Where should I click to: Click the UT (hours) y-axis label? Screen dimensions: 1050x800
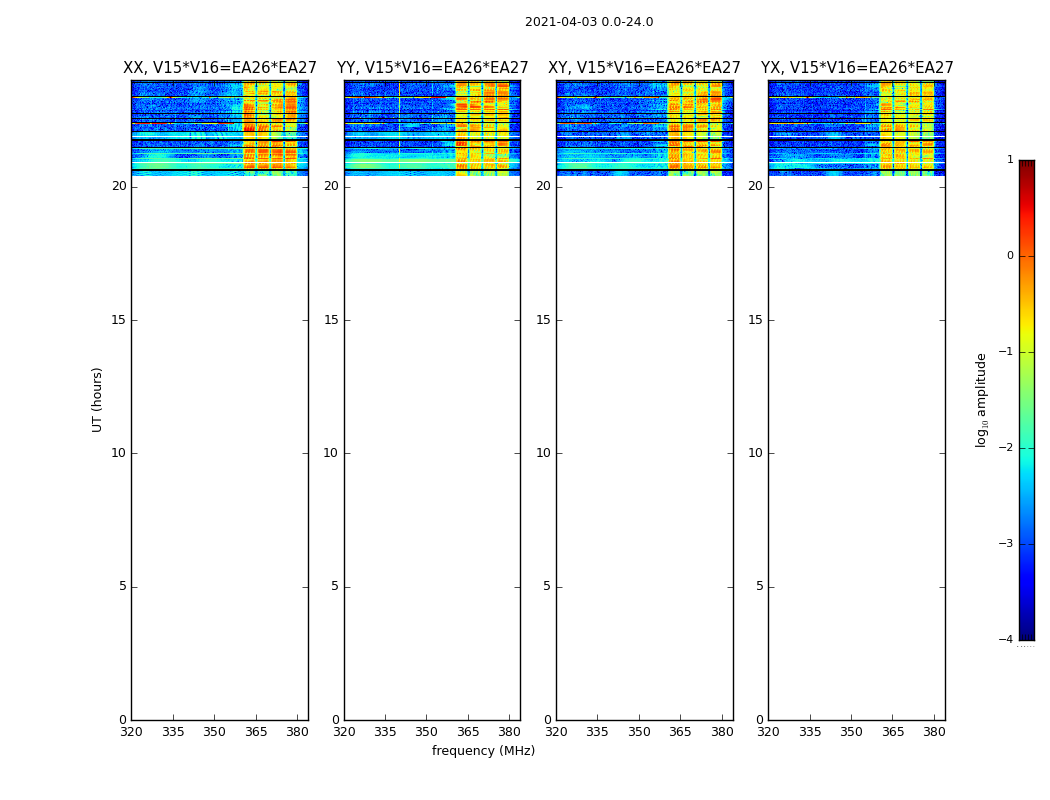coord(97,399)
